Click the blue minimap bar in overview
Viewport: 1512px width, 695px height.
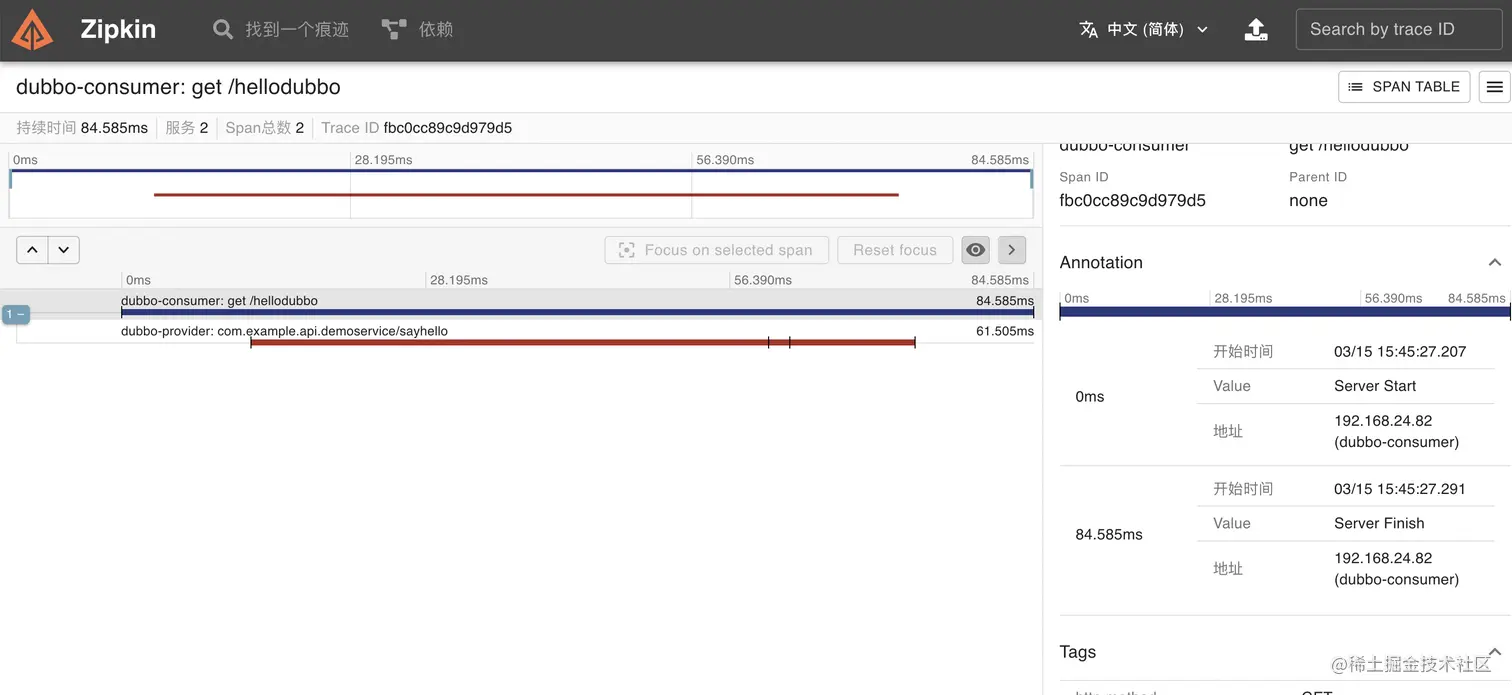tap(521, 171)
